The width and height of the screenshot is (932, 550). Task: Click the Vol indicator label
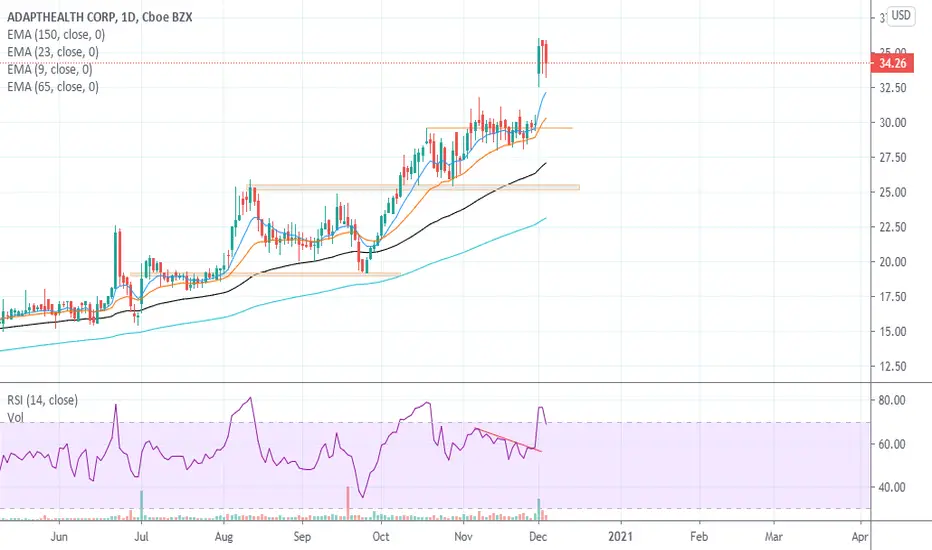tap(15, 417)
